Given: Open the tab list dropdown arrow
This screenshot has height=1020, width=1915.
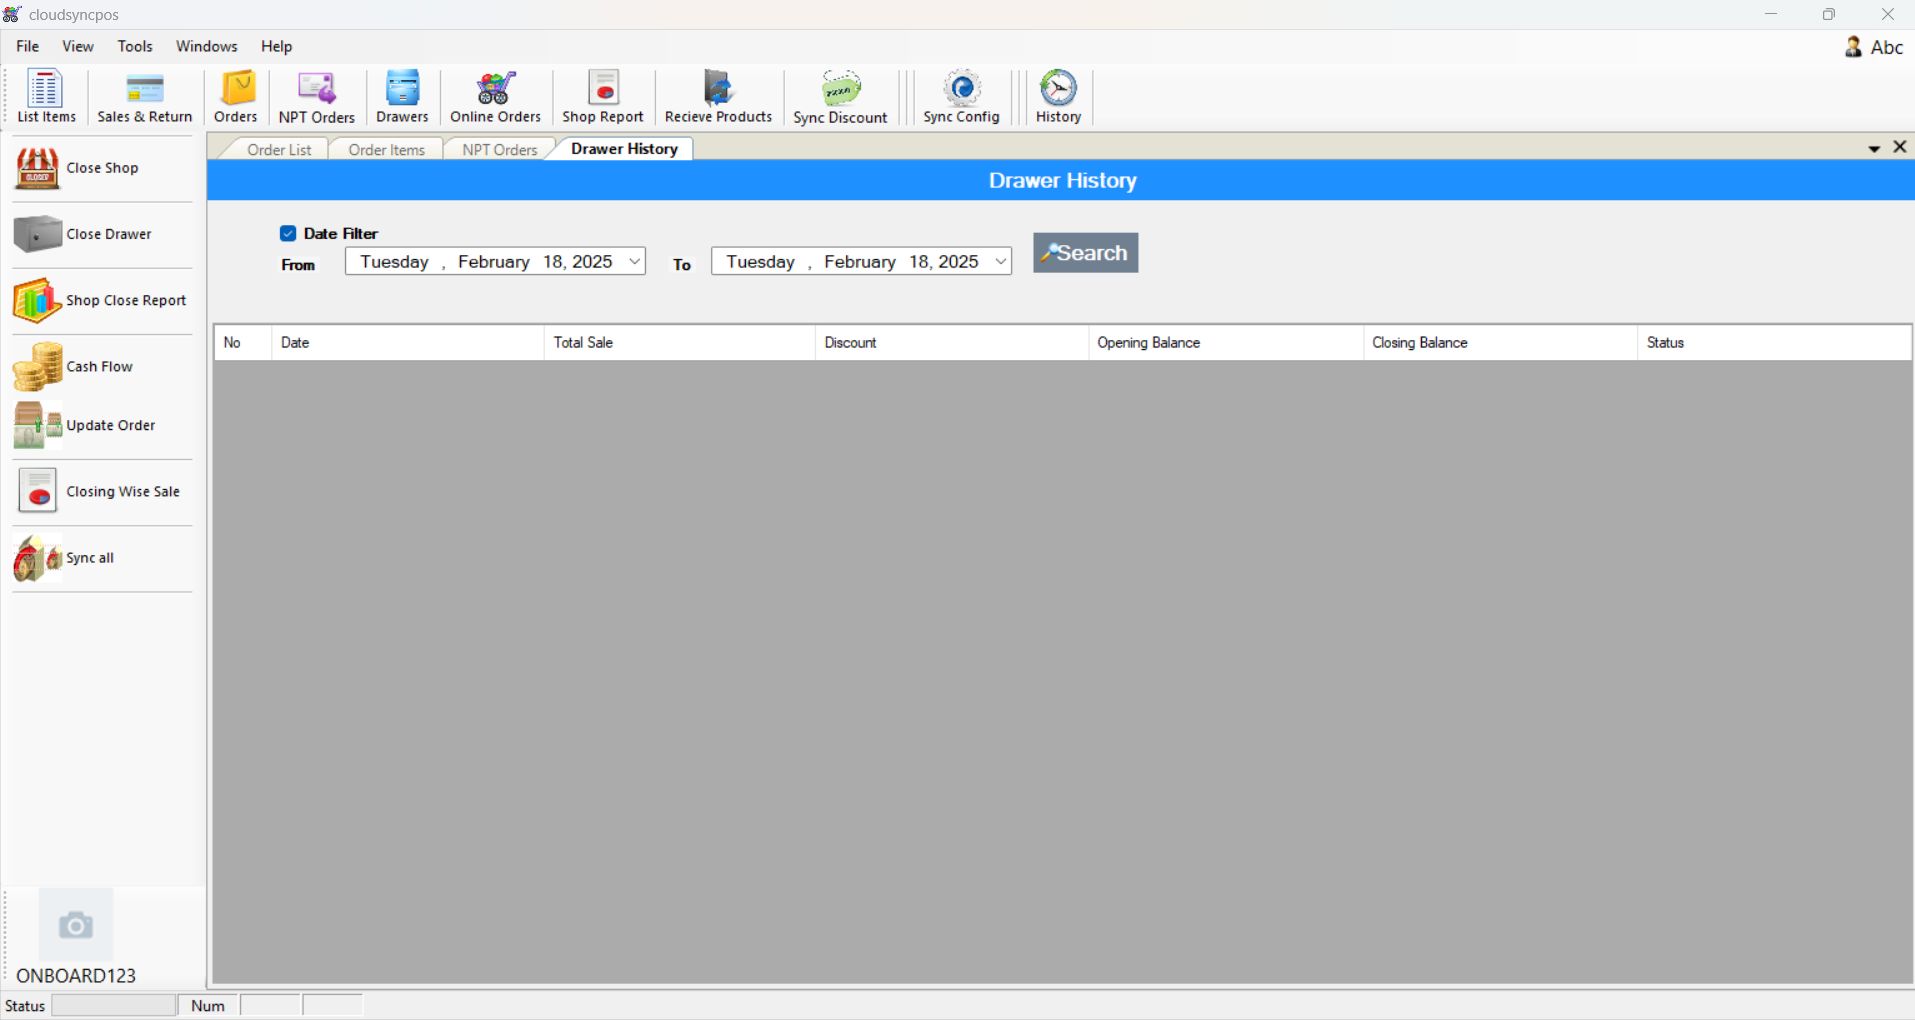Looking at the screenshot, I should pyautogui.click(x=1874, y=148).
